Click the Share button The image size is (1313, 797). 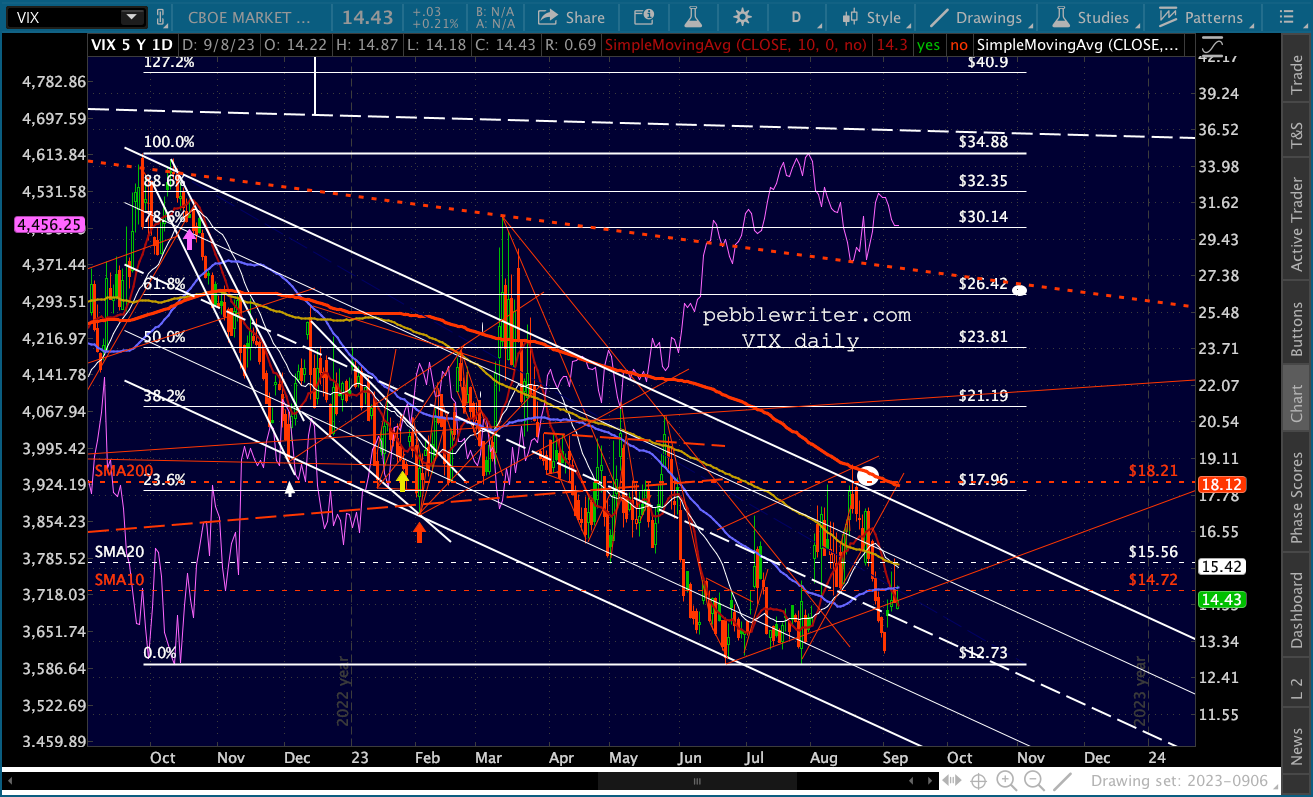point(571,17)
